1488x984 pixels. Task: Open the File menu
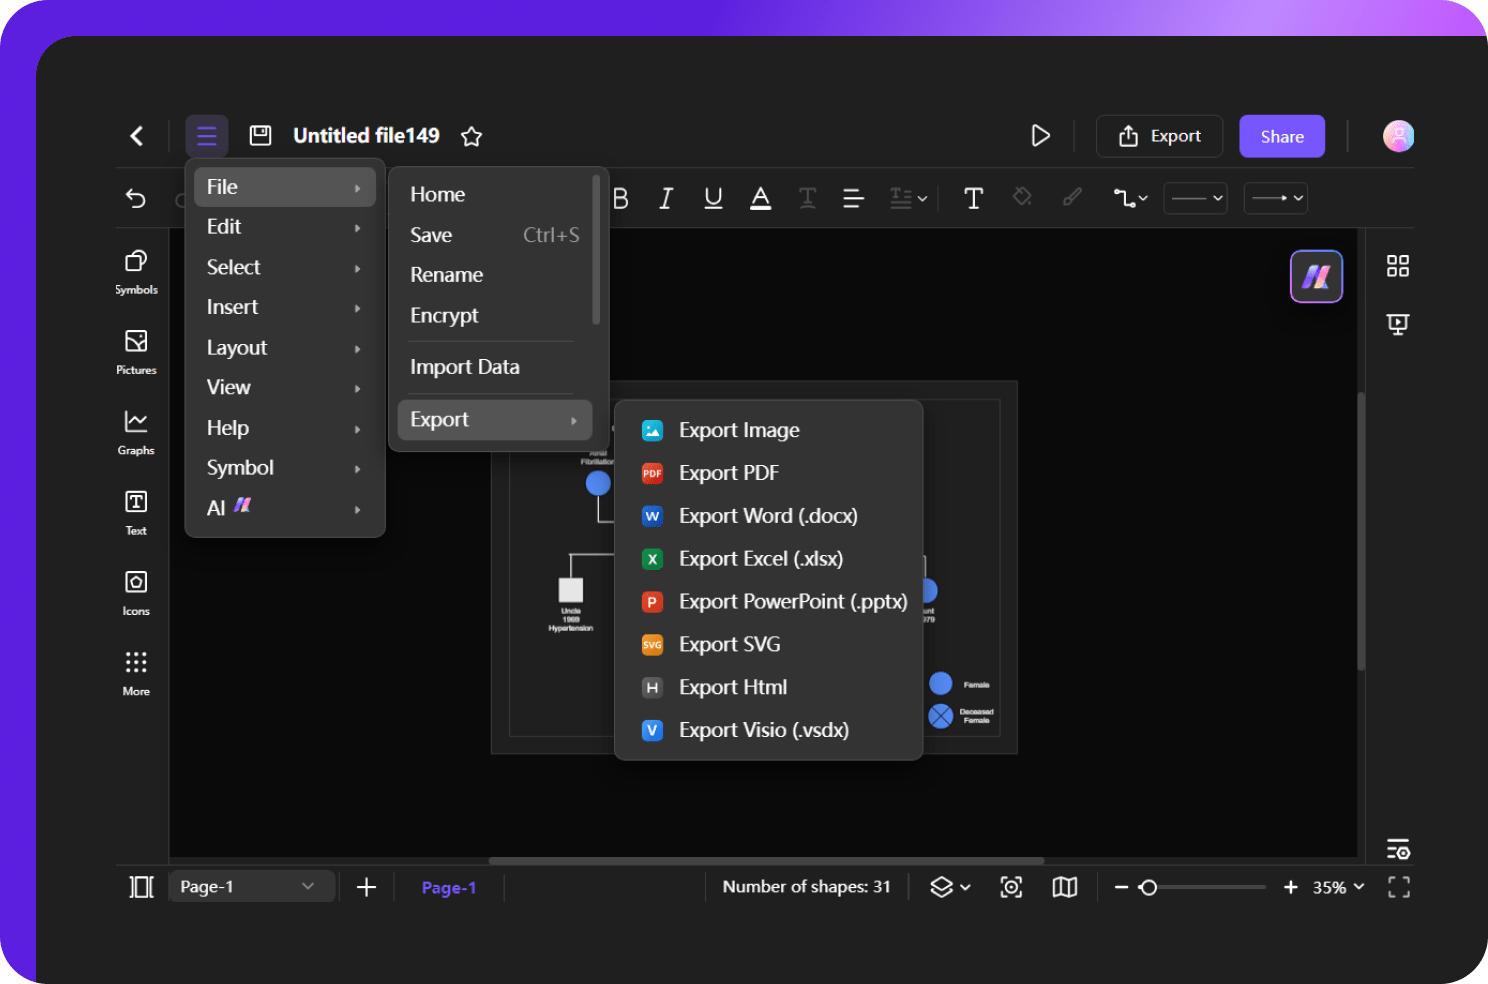point(285,187)
